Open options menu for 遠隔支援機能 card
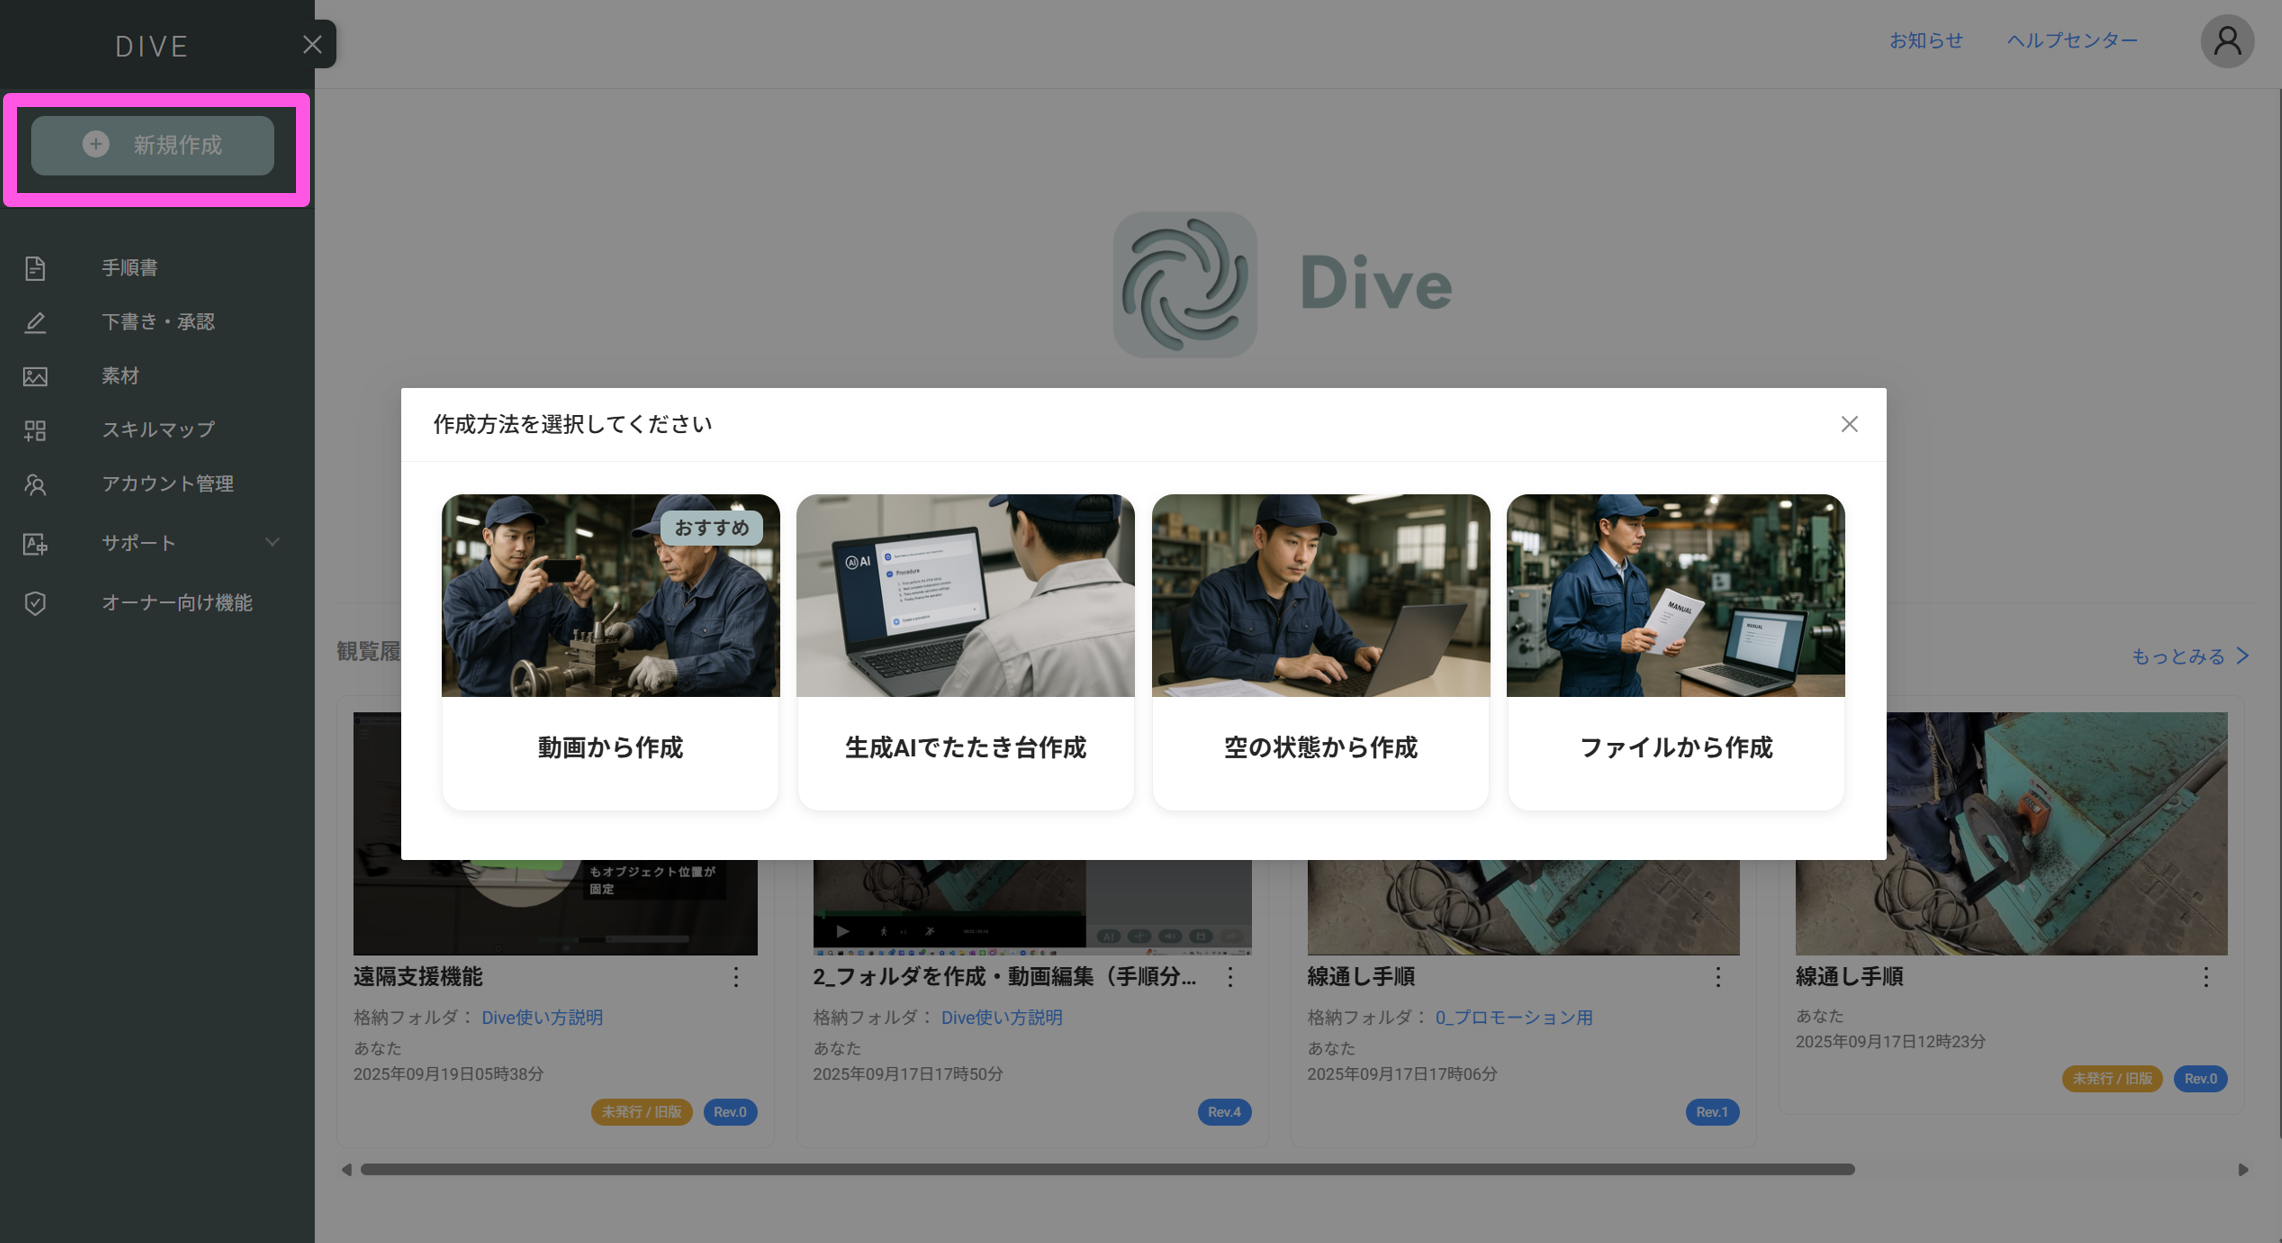This screenshot has width=2282, height=1243. tap(736, 977)
